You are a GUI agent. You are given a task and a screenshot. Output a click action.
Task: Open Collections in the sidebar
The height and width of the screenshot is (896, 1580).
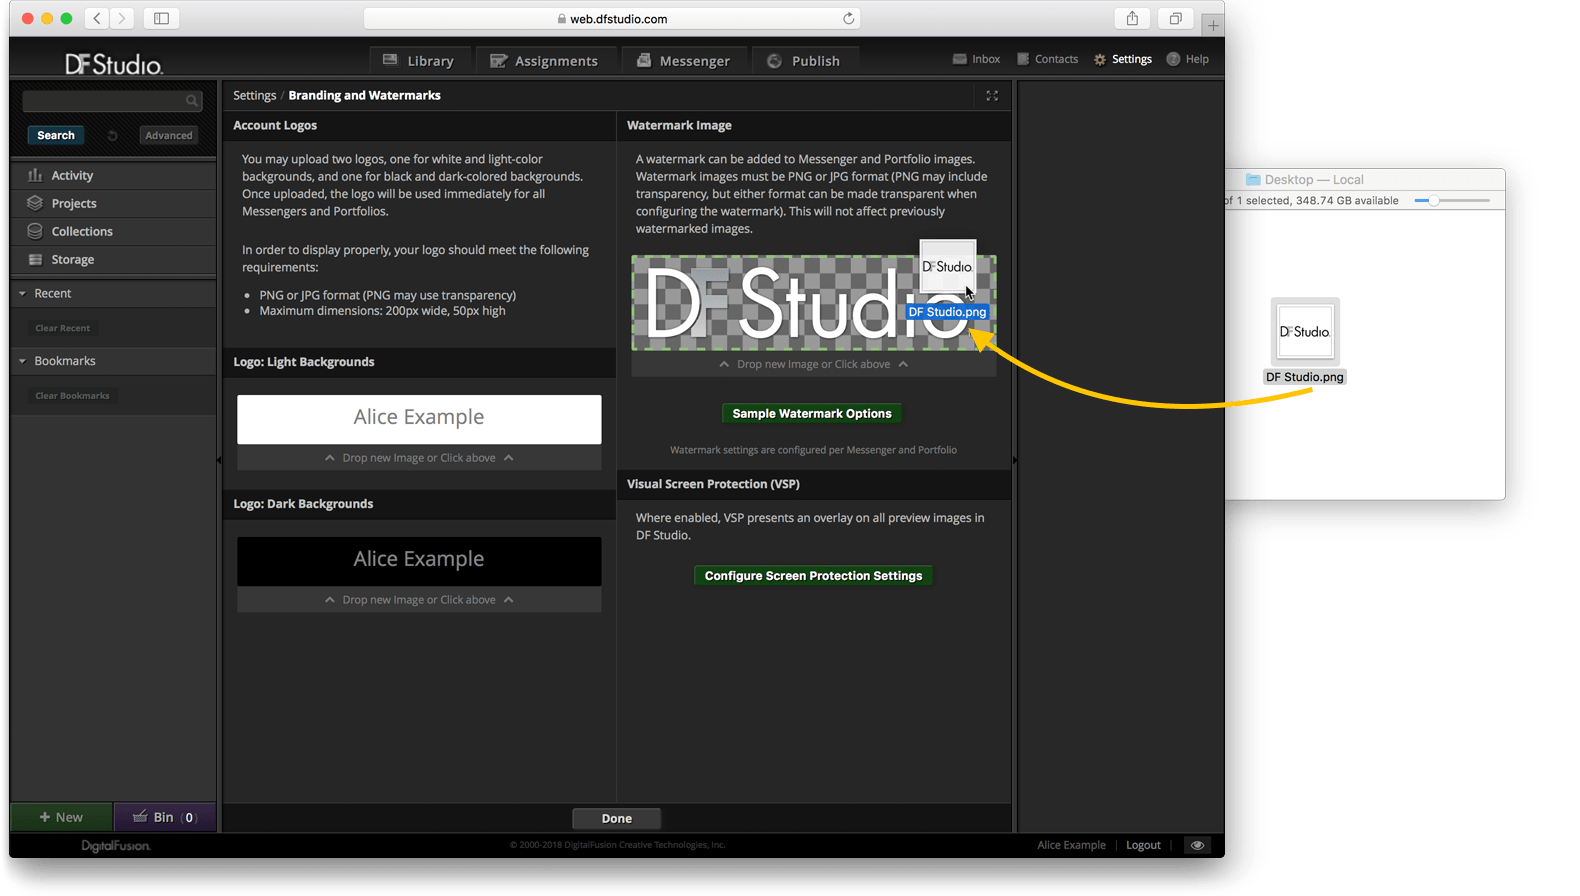point(113,231)
